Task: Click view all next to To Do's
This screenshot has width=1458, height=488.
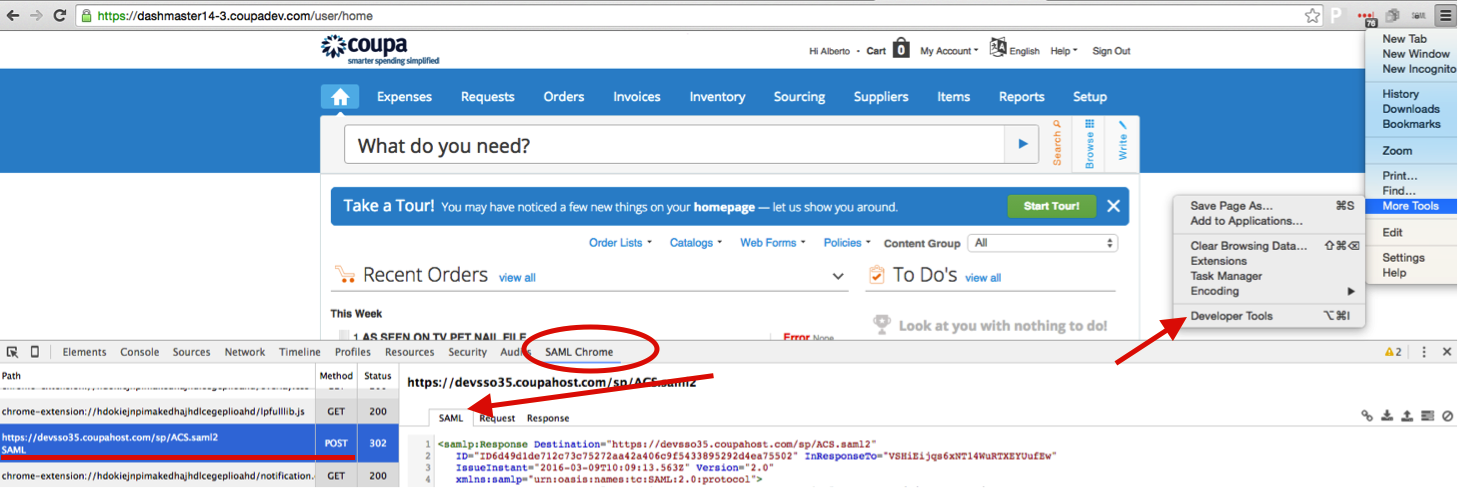Action: tap(982, 278)
